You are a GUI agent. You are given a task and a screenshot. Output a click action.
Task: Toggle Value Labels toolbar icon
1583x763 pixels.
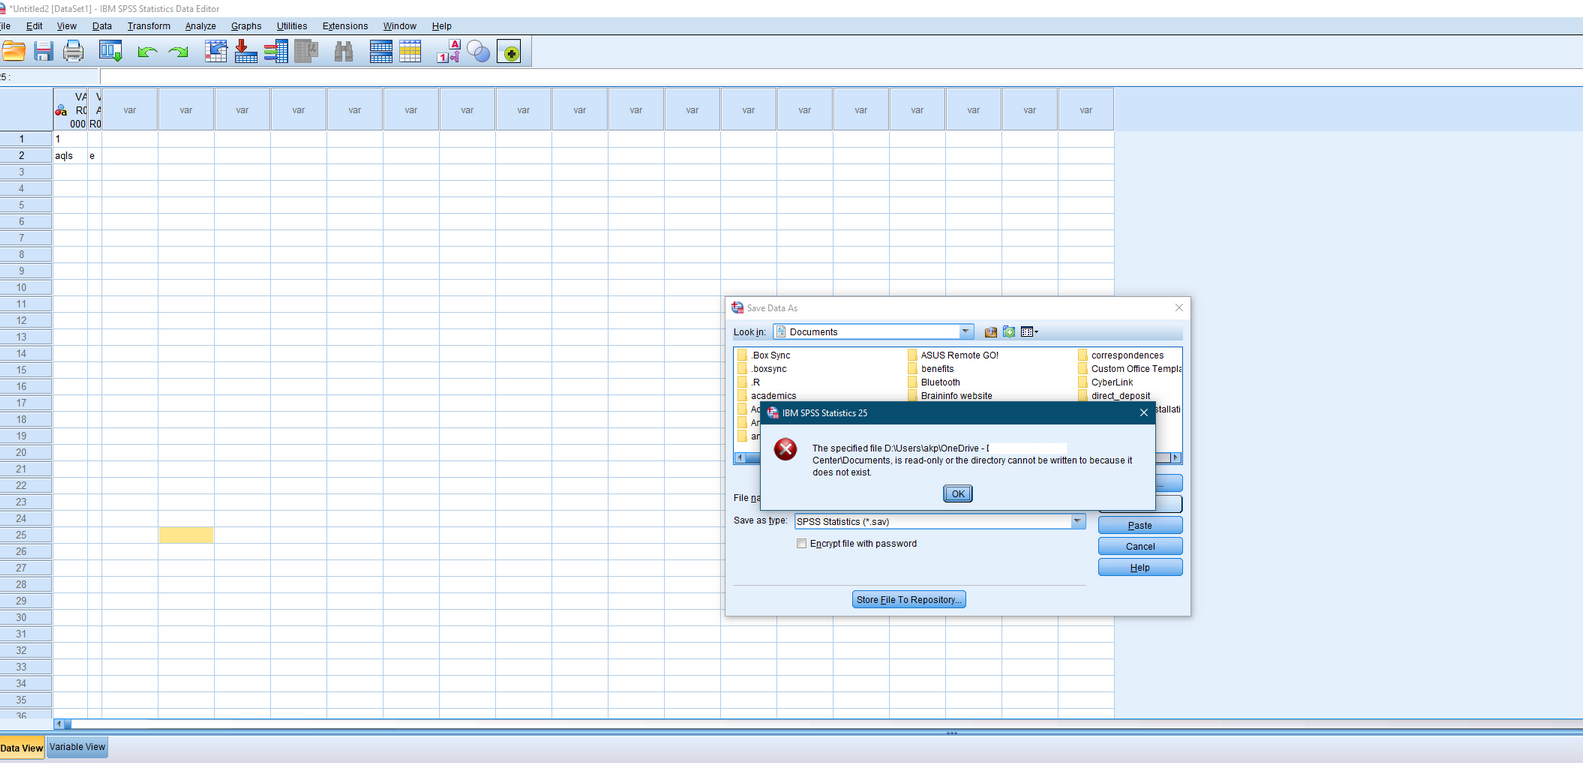(448, 52)
